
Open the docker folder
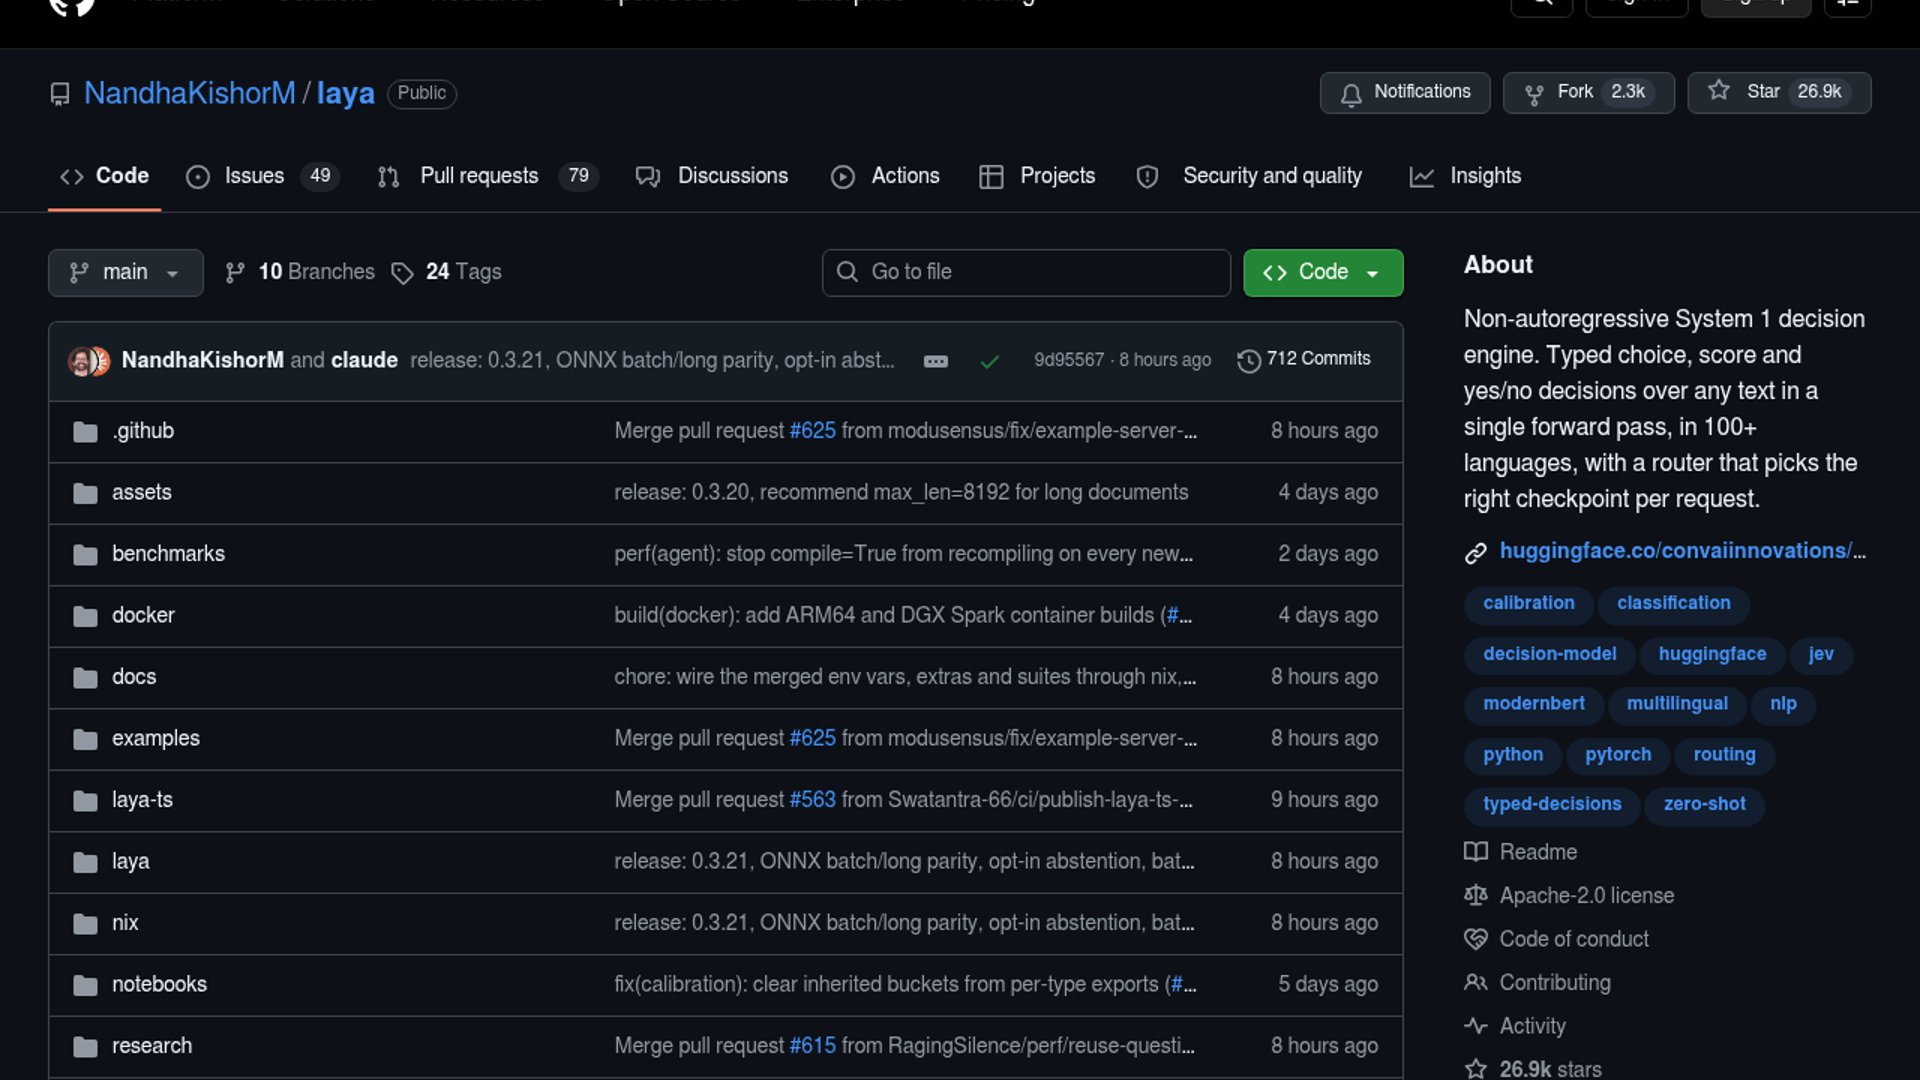pyautogui.click(x=143, y=616)
